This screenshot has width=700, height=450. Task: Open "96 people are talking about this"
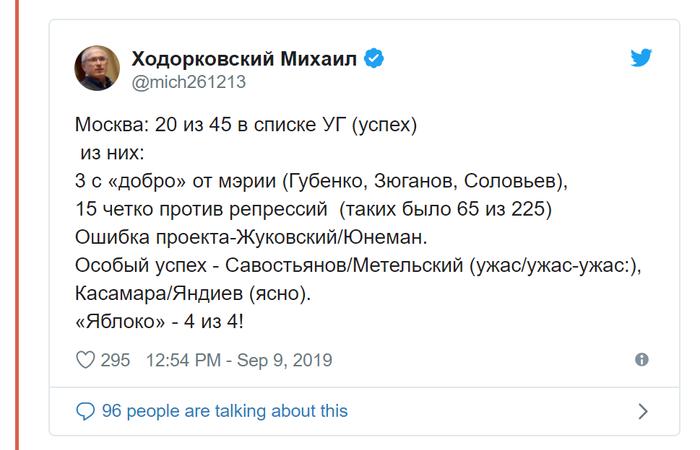(x=224, y=411)
